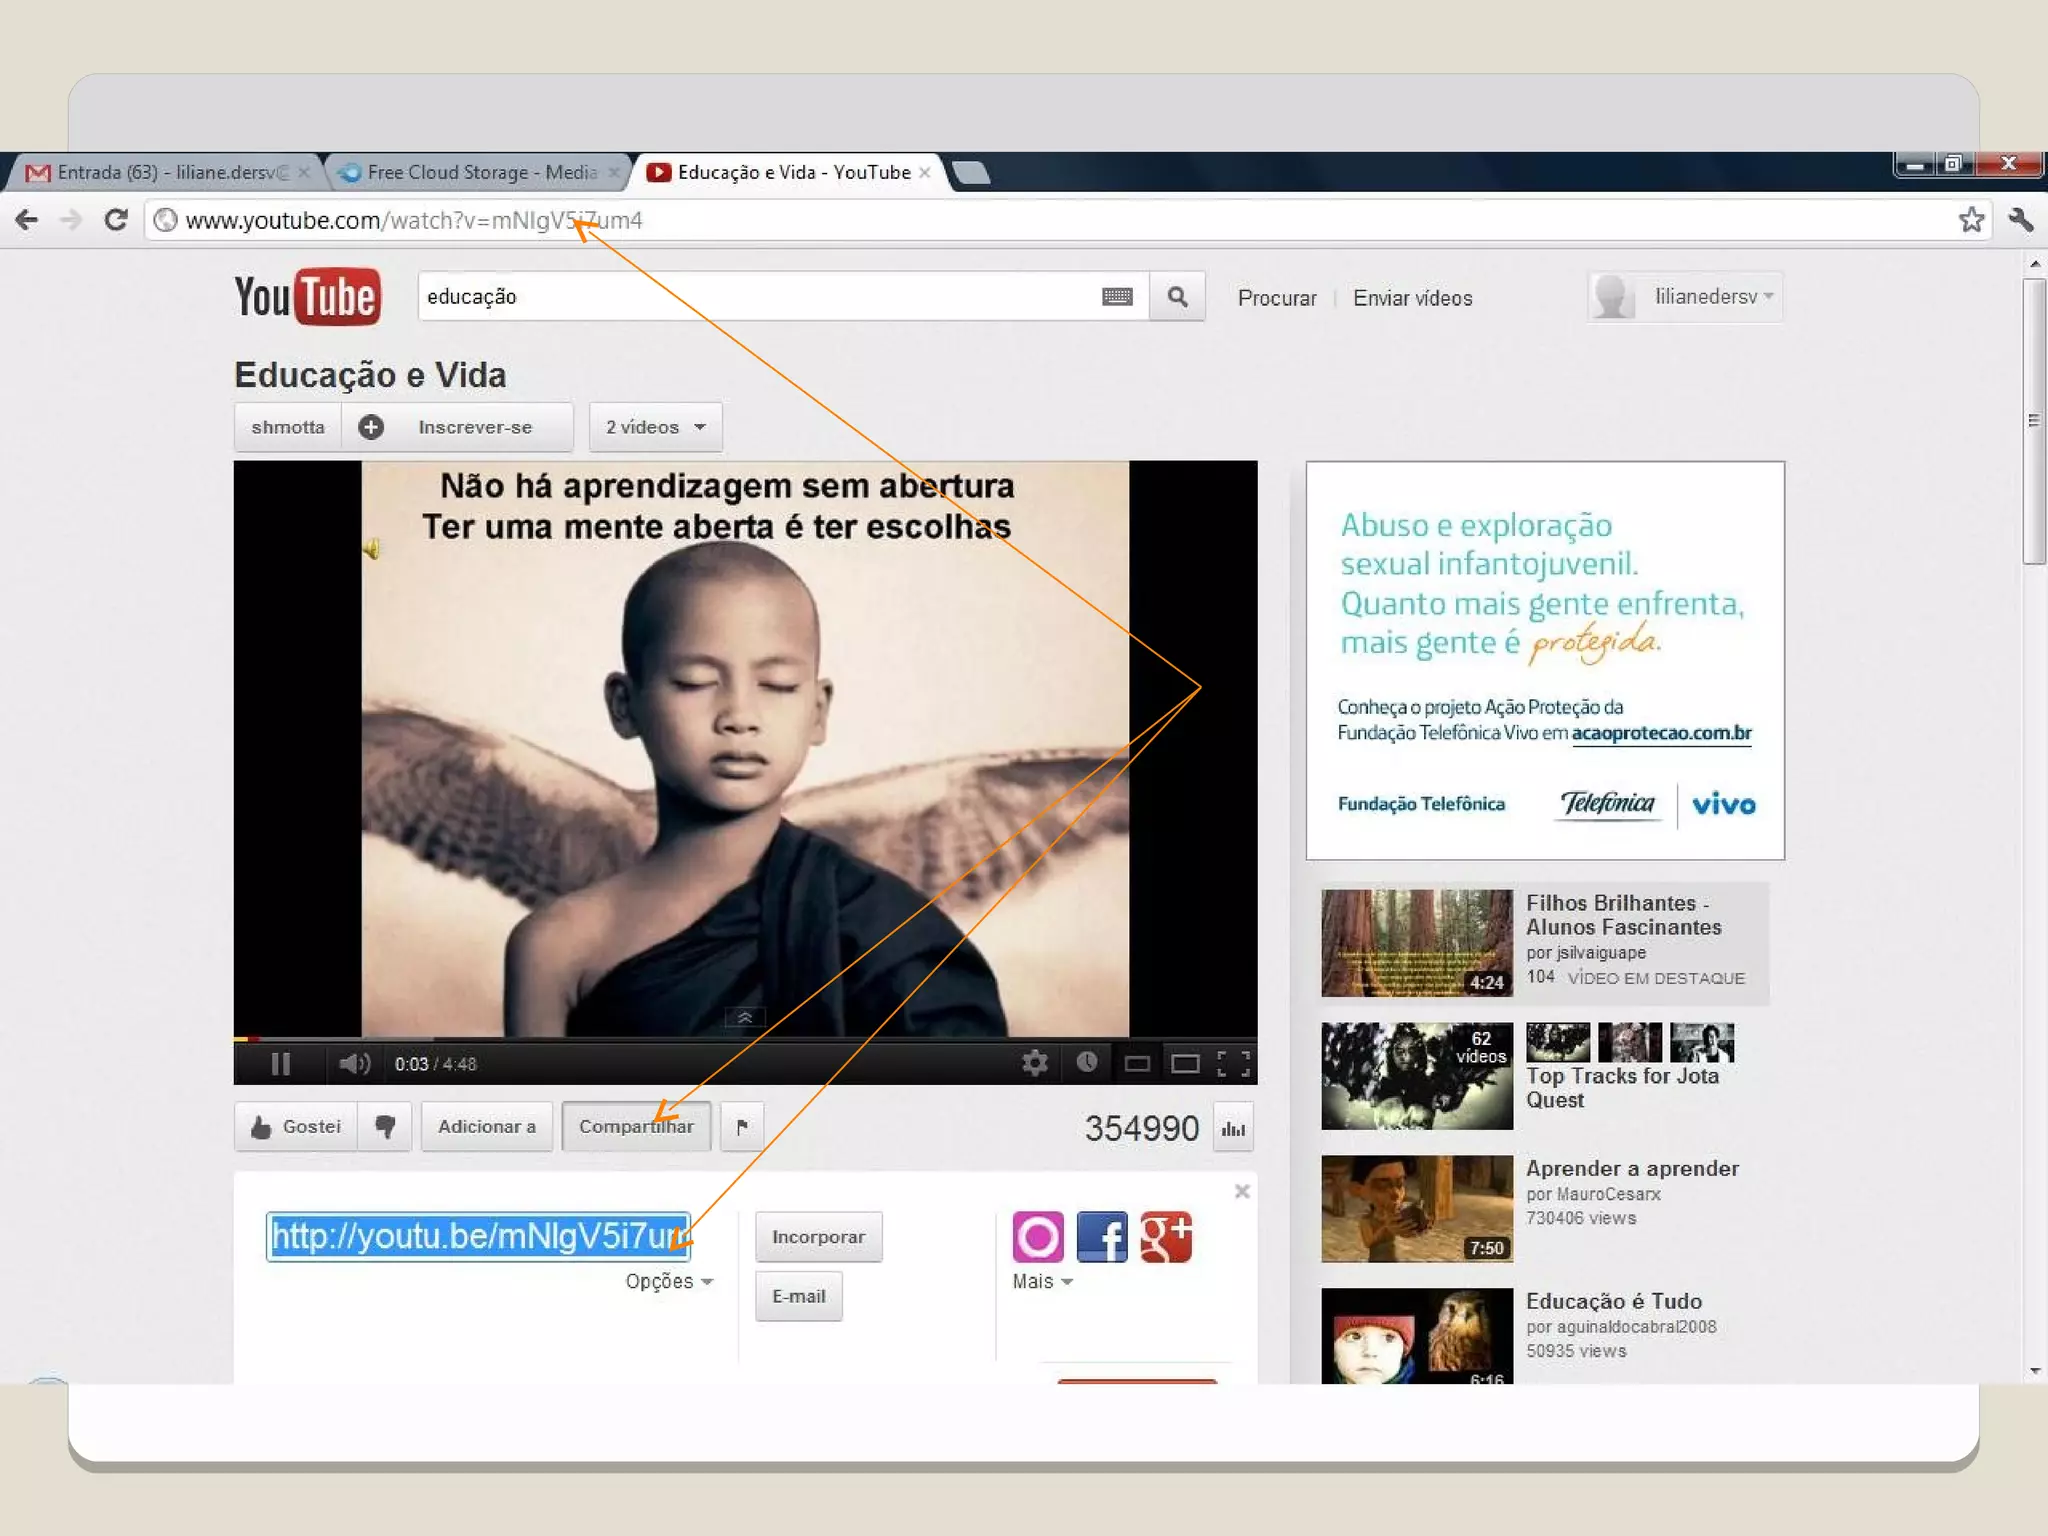
Task: Show video statistics chart icon
Action: (1233, 1128)
